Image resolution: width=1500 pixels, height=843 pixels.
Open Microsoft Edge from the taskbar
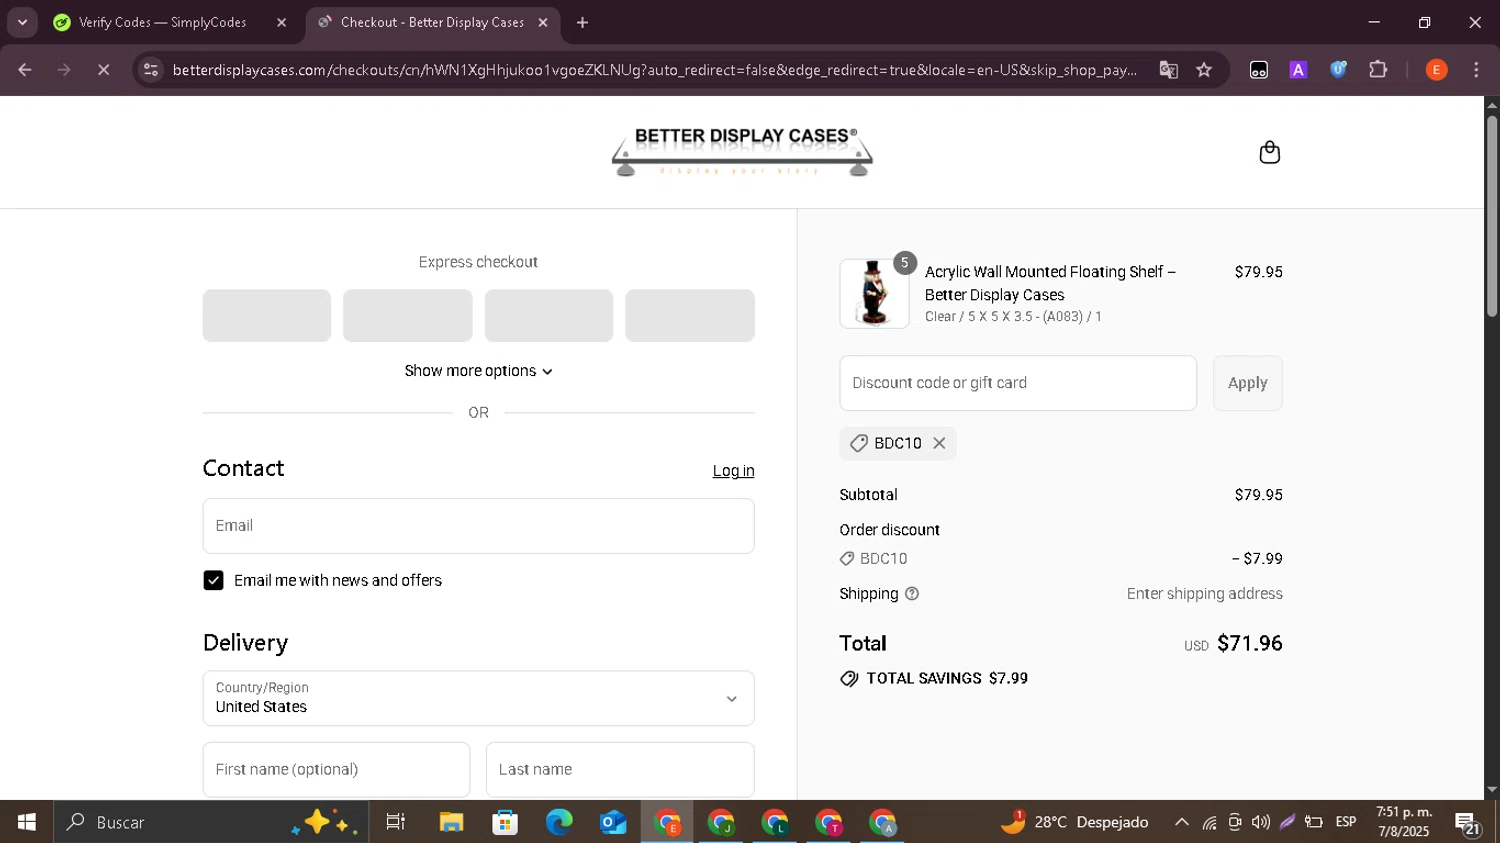pyautogui.click(x=559, y=822)
